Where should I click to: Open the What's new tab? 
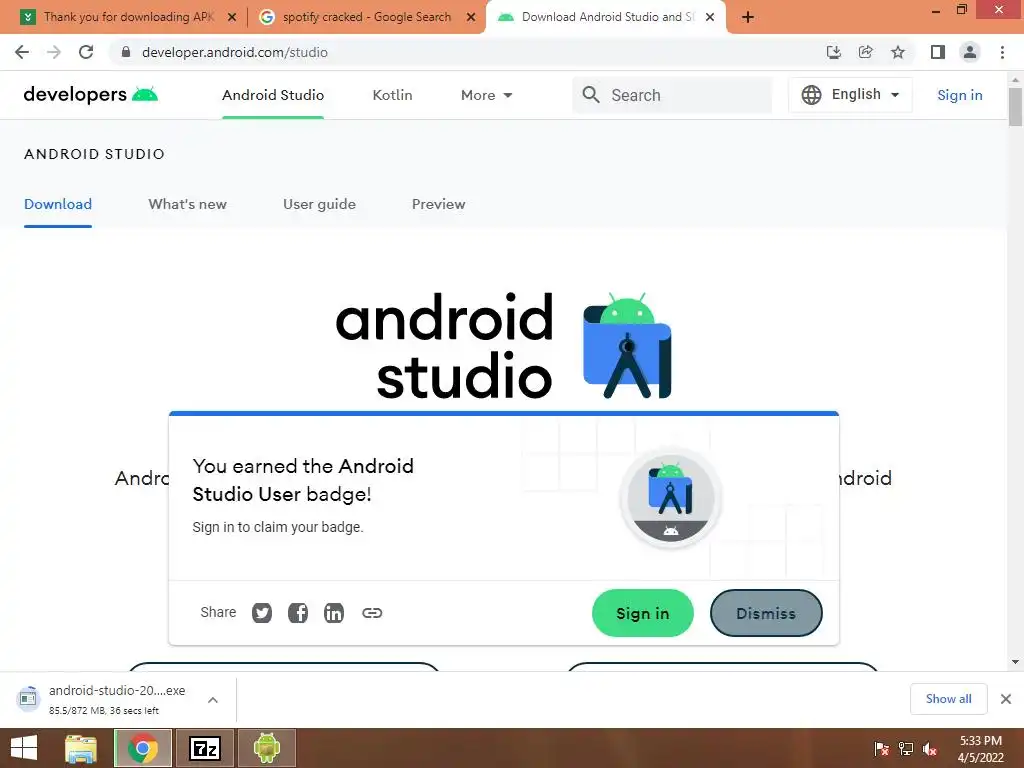click(187, 204)
